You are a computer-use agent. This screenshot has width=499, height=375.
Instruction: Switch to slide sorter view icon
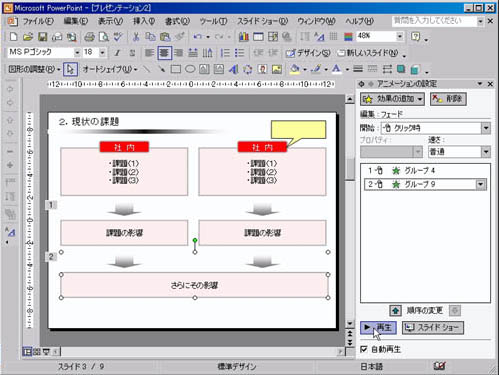[x=37, y=352]
